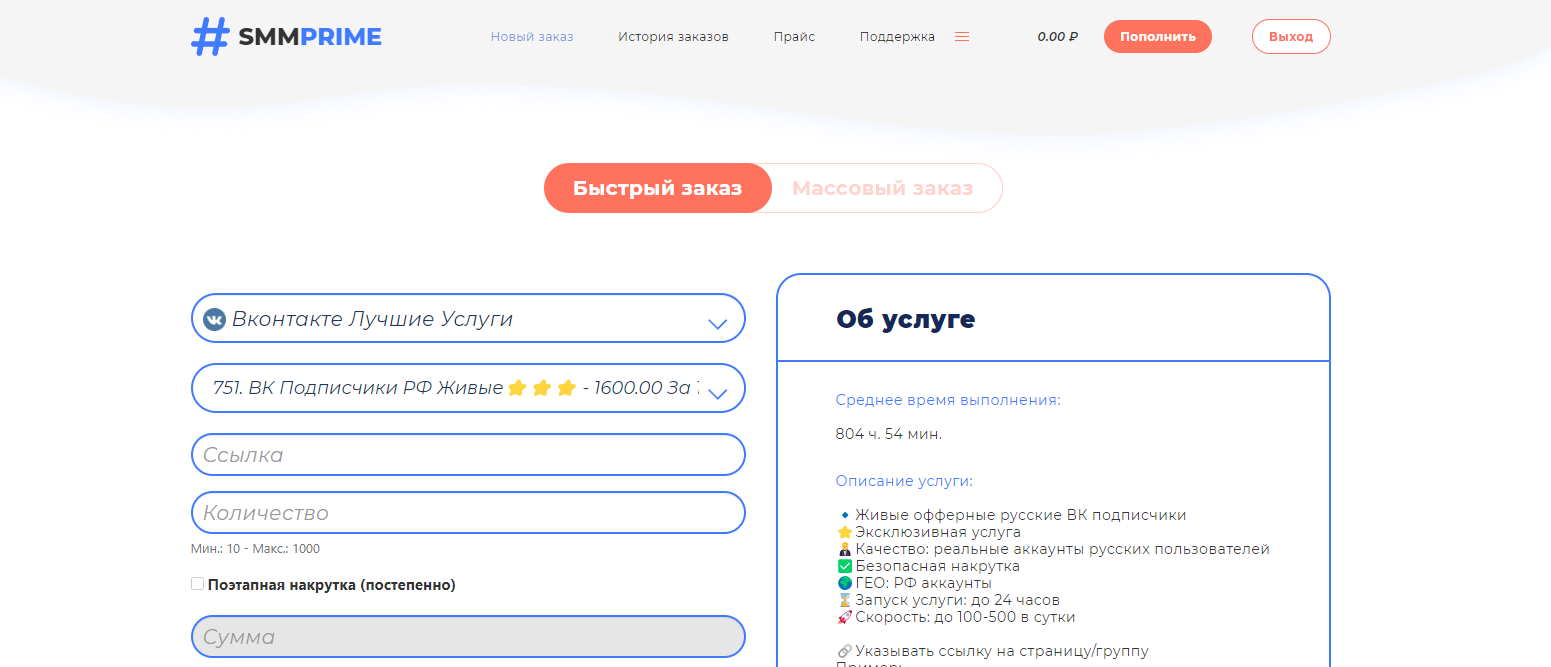Click the Выход logout button

[x=1291, y=37]
